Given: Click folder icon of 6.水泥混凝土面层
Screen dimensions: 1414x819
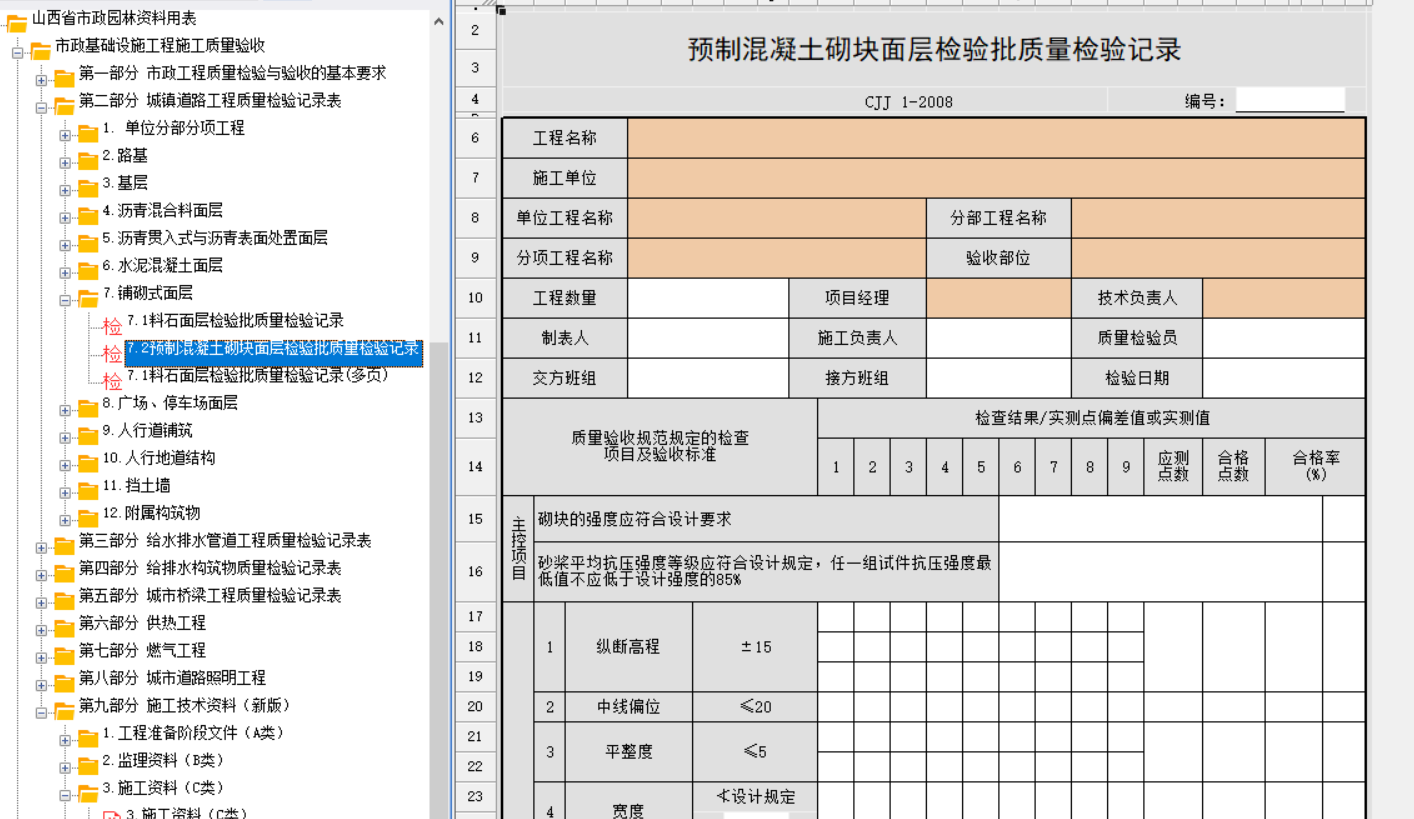Looking at the screenshot, I should point(87,271).
